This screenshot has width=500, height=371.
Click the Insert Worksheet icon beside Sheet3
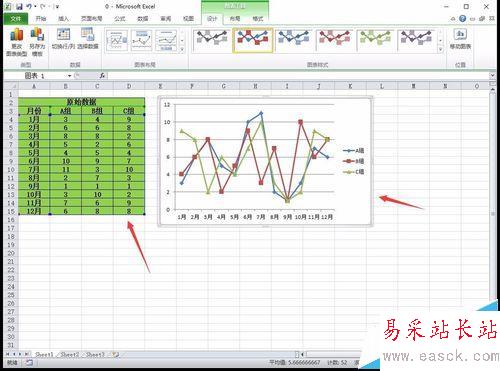[115, 355]
